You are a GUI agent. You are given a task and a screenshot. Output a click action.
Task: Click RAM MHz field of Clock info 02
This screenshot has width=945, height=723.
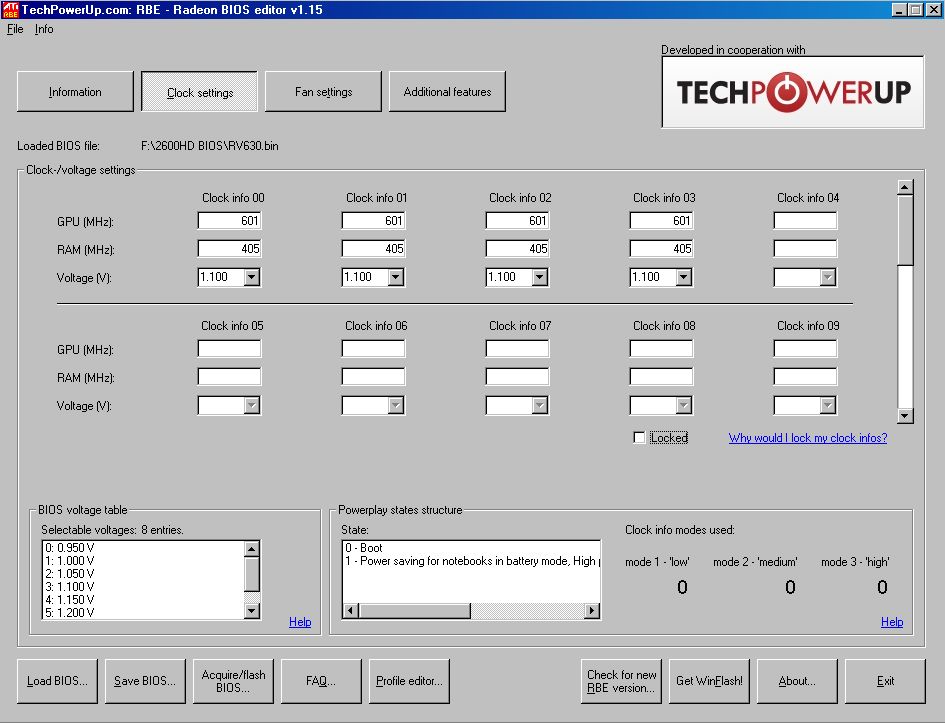click(x=517, y=248)
